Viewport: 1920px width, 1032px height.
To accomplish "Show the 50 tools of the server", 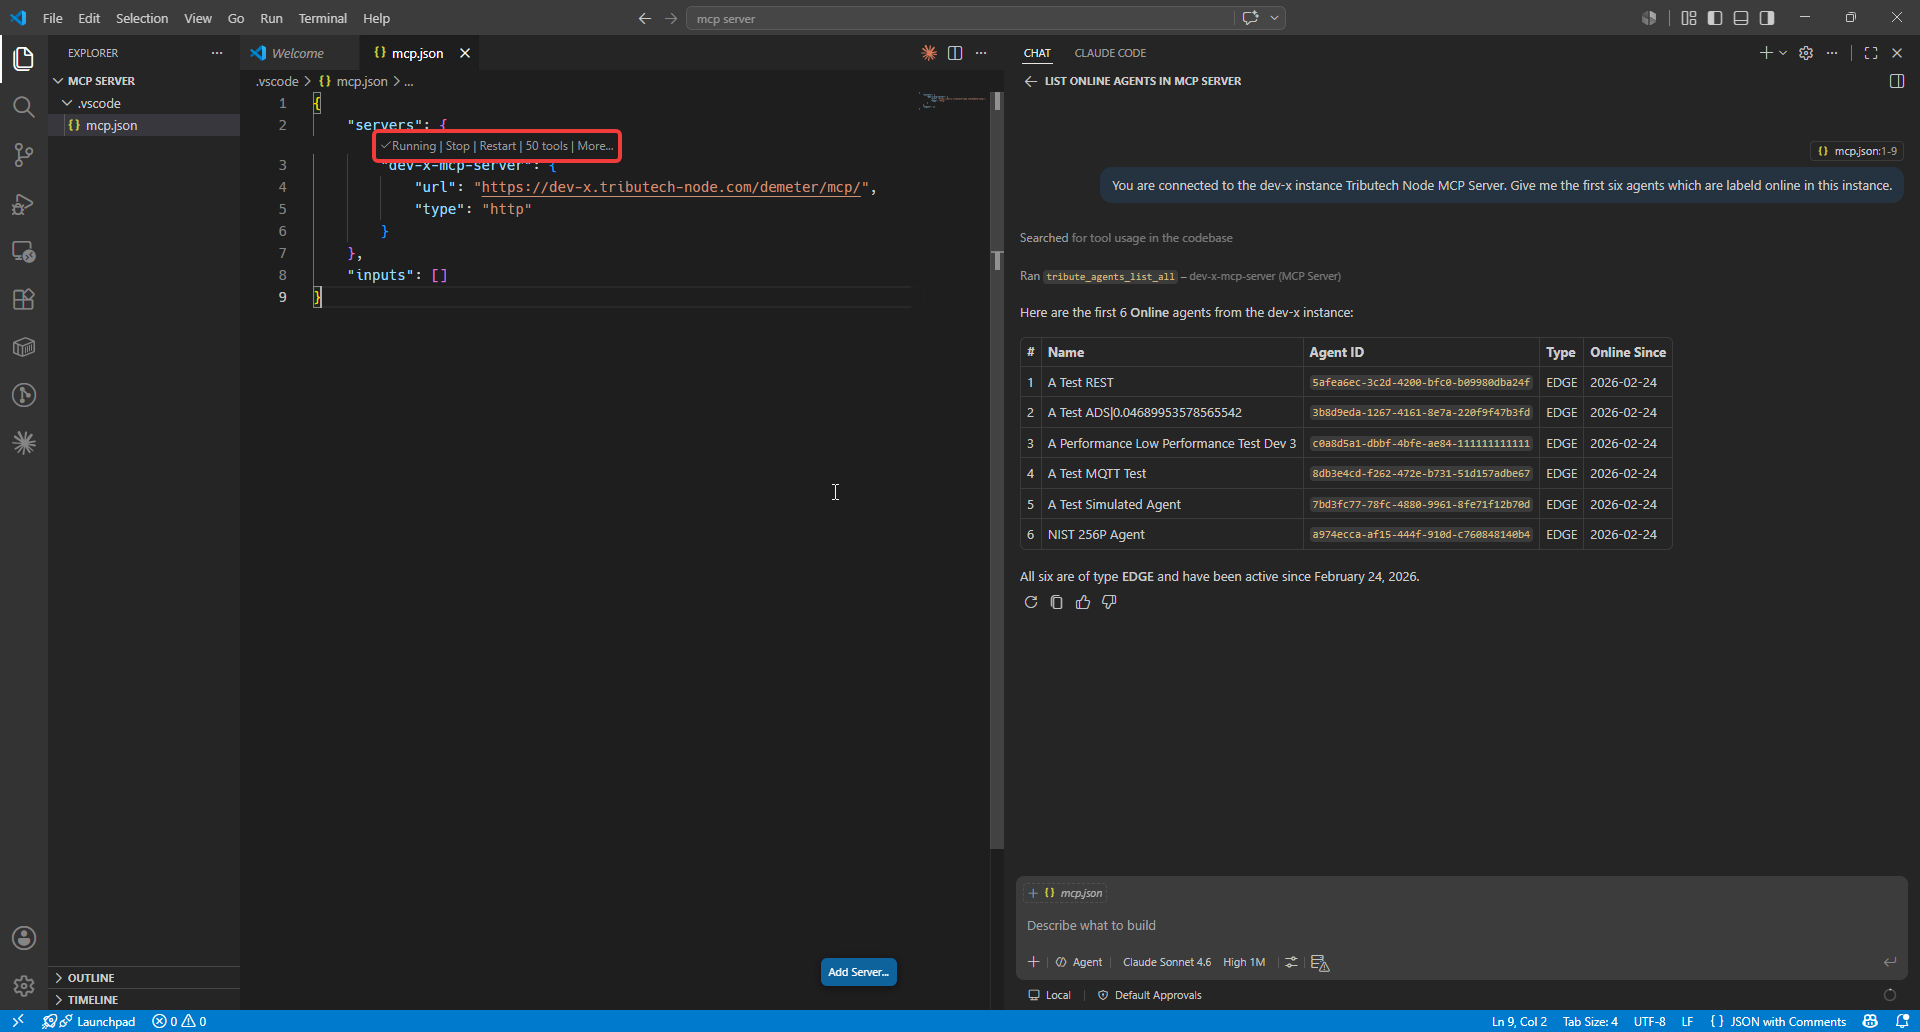I will pos(547,146).
